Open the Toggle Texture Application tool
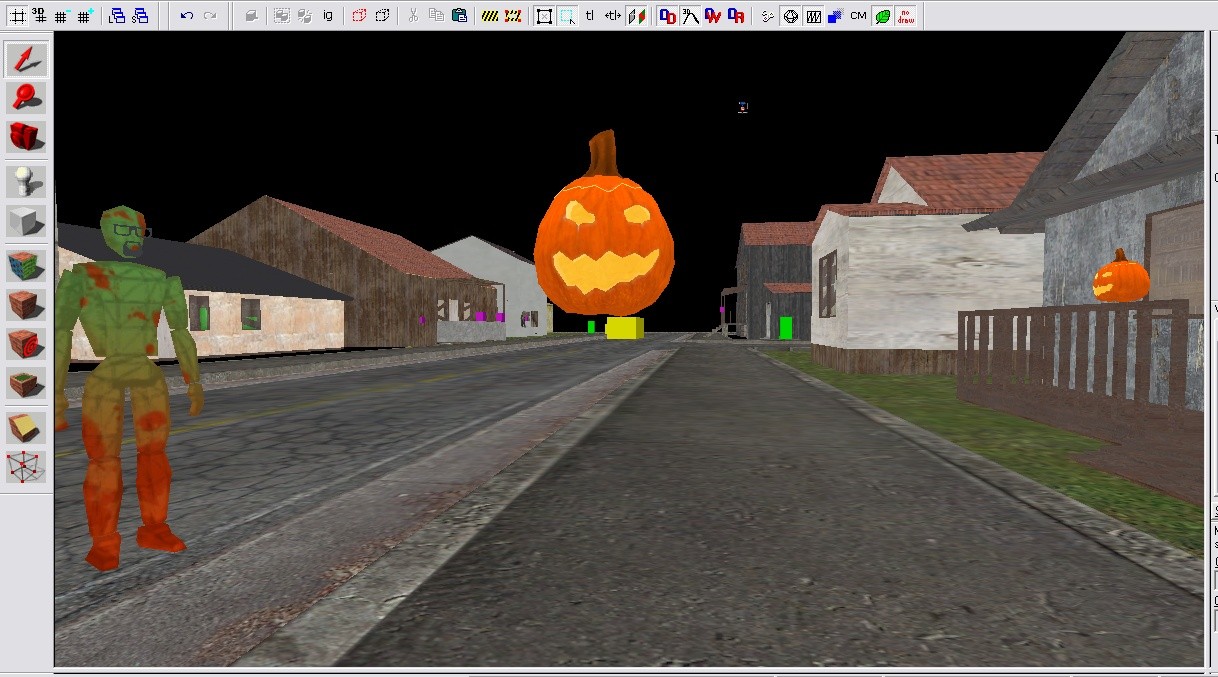This screenshot has height=677, width=1218. pyautogui.click(x=26, y=266)
